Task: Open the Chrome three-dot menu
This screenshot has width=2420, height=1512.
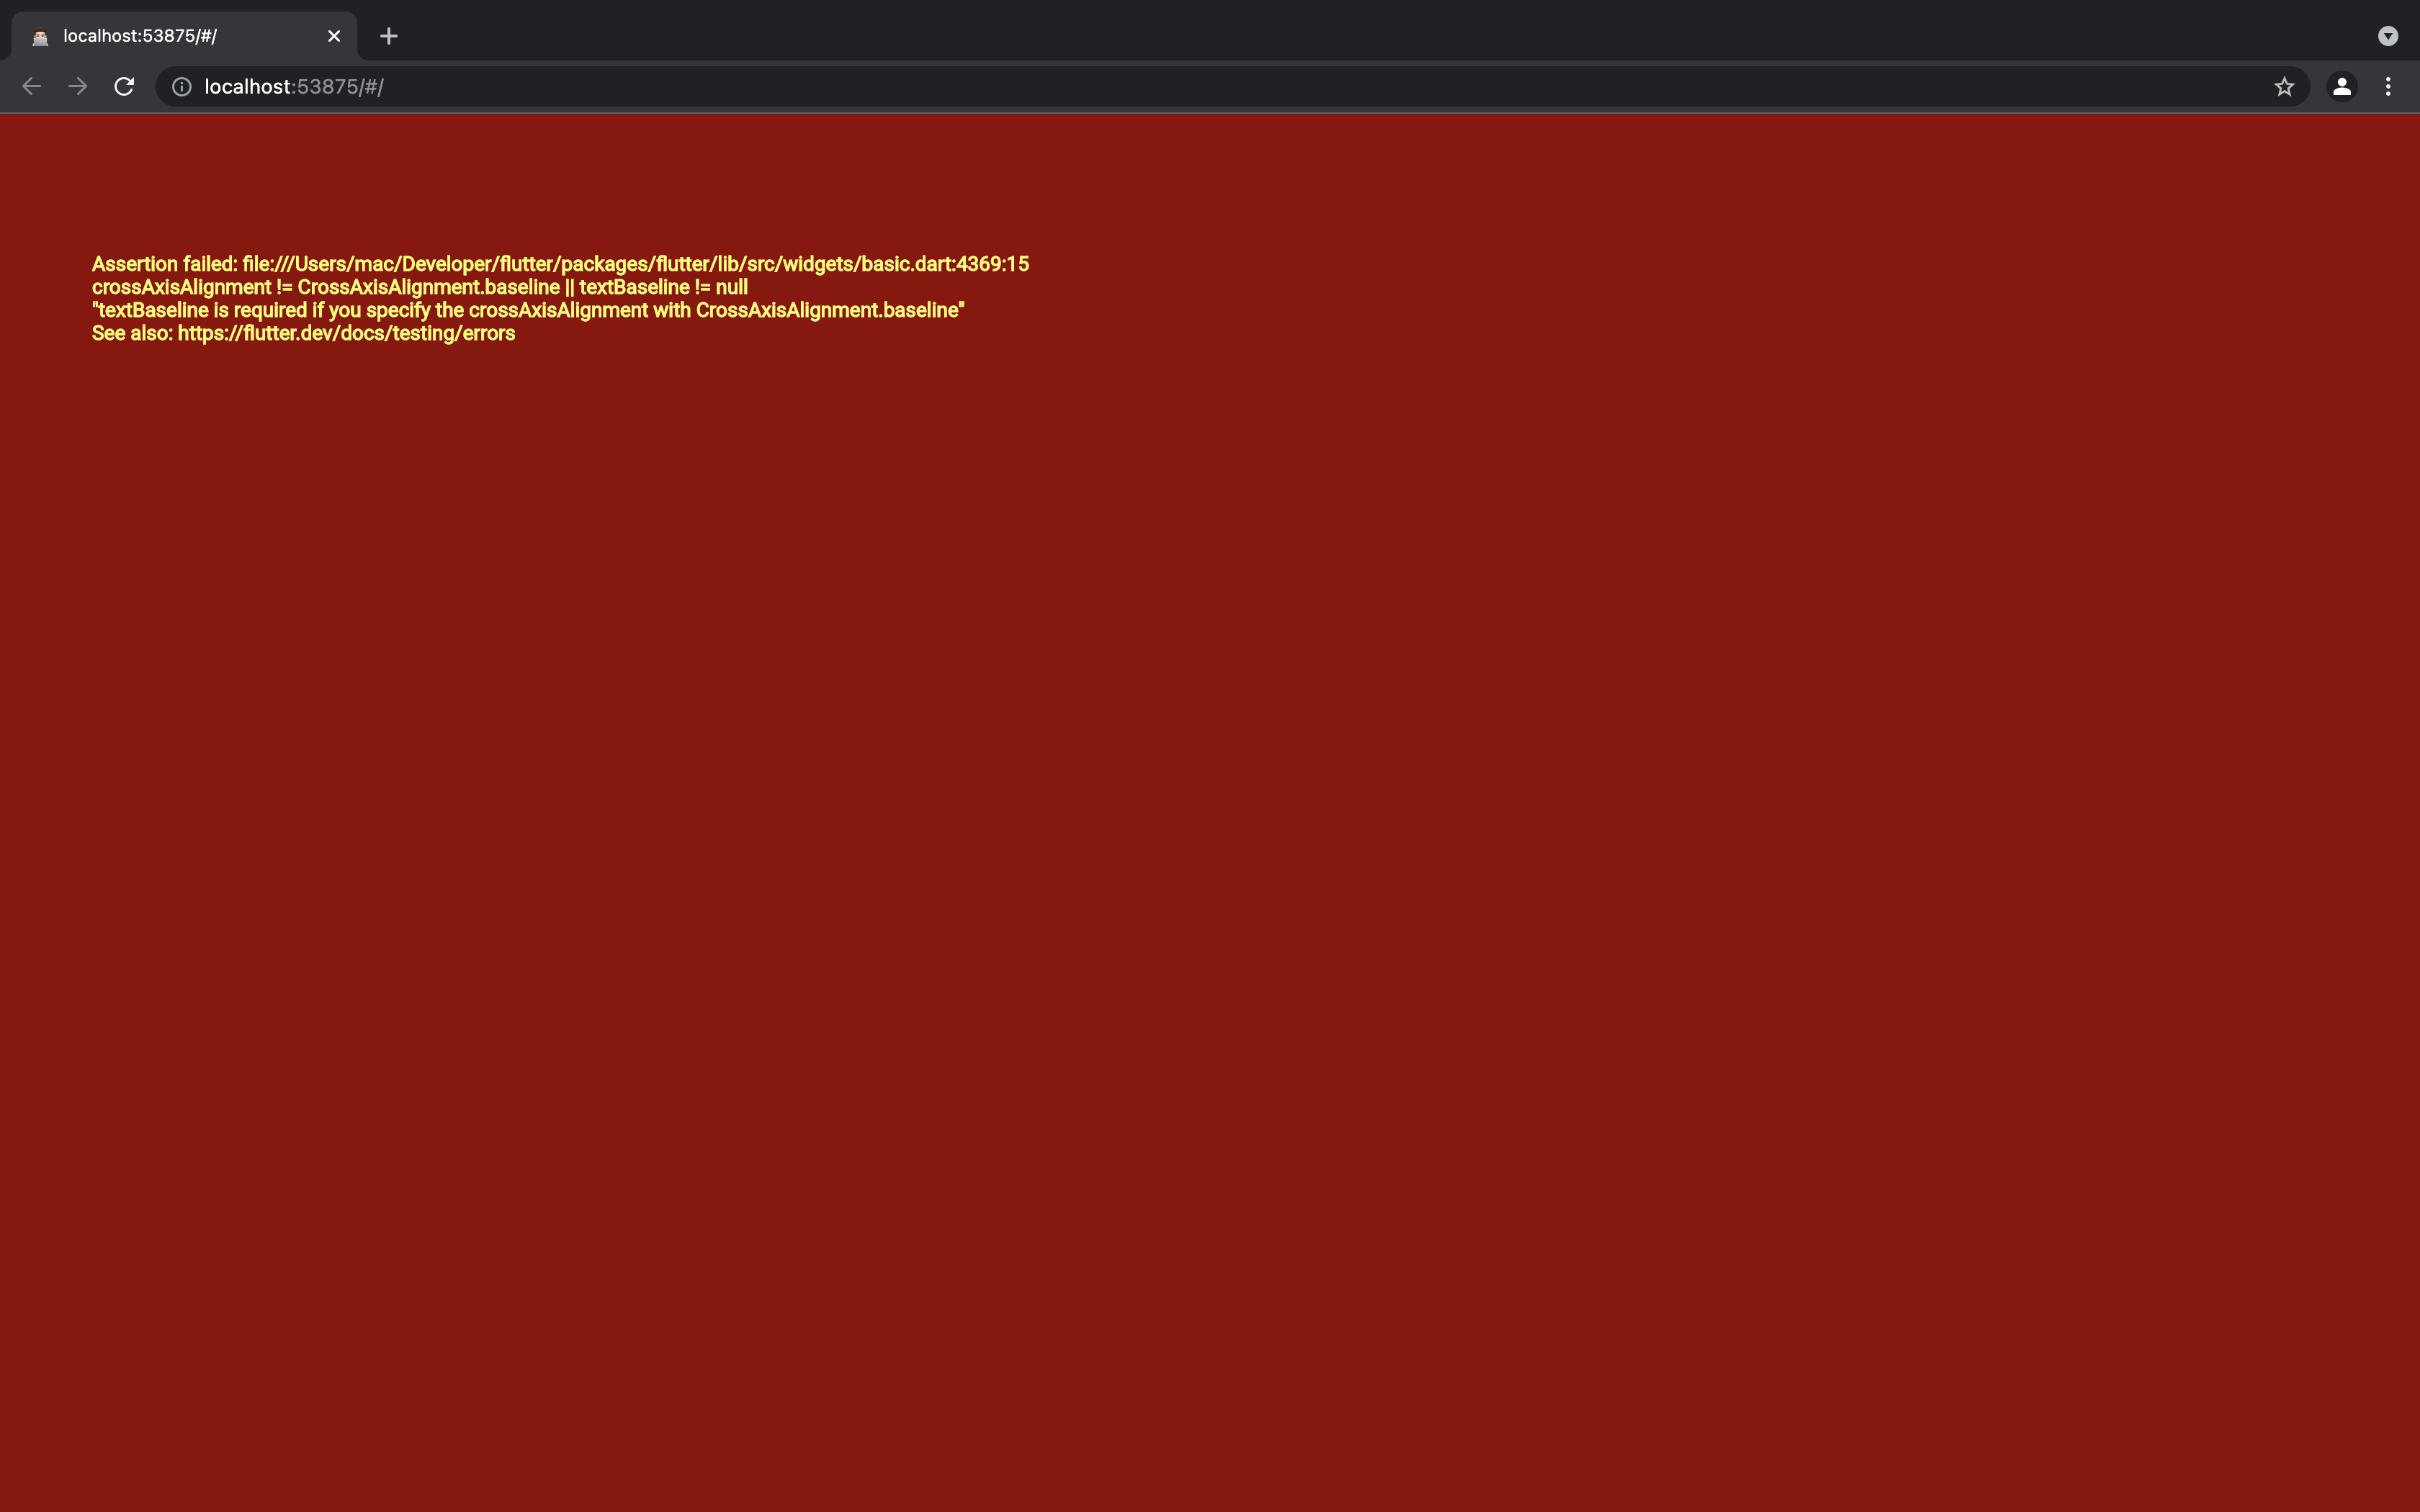Action: tap(2388, 87)
